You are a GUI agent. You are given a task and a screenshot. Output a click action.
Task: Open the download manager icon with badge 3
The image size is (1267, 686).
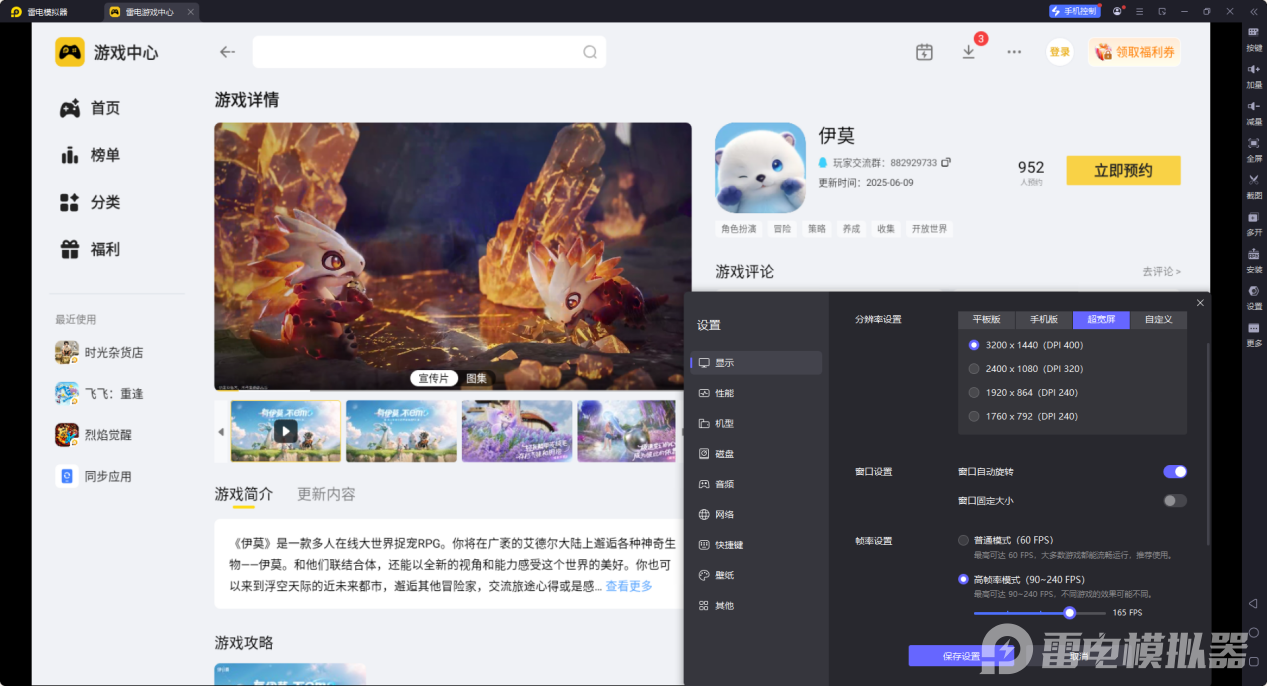click(968, 50)
